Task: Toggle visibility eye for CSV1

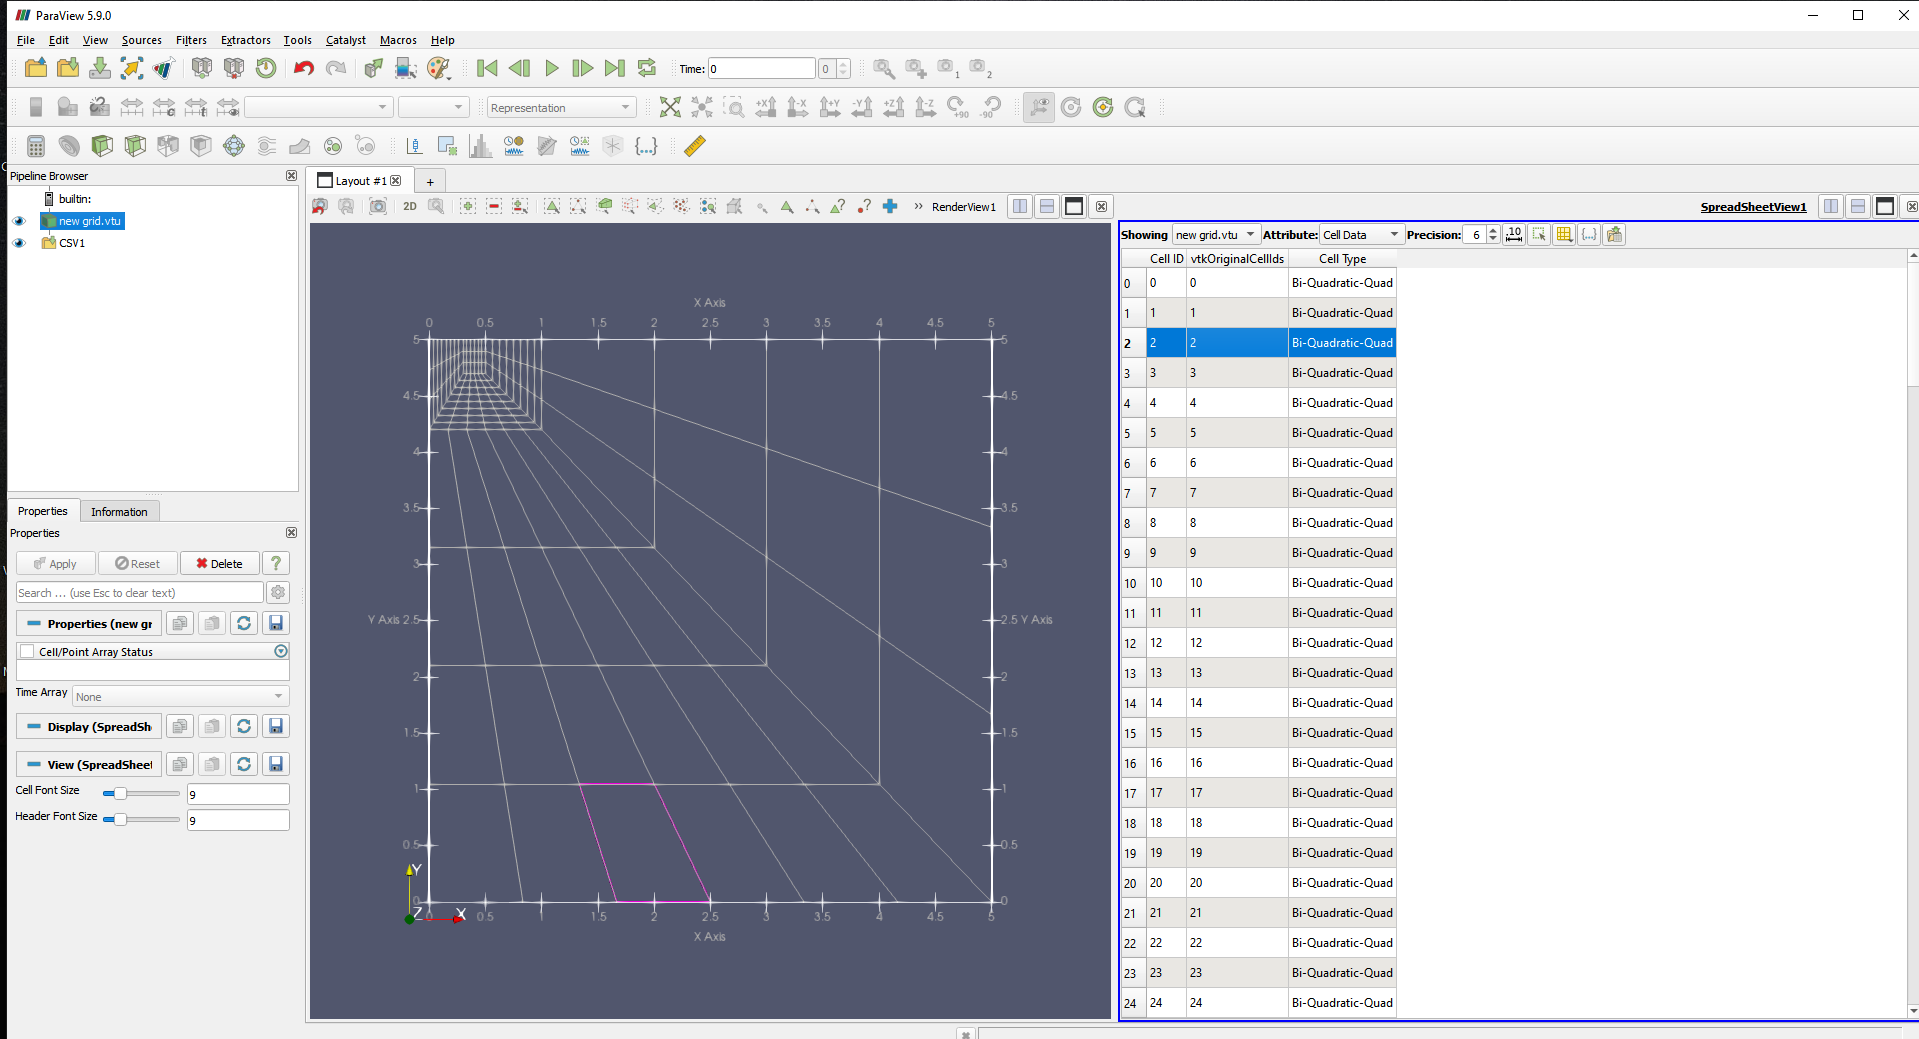Action: 19,243
